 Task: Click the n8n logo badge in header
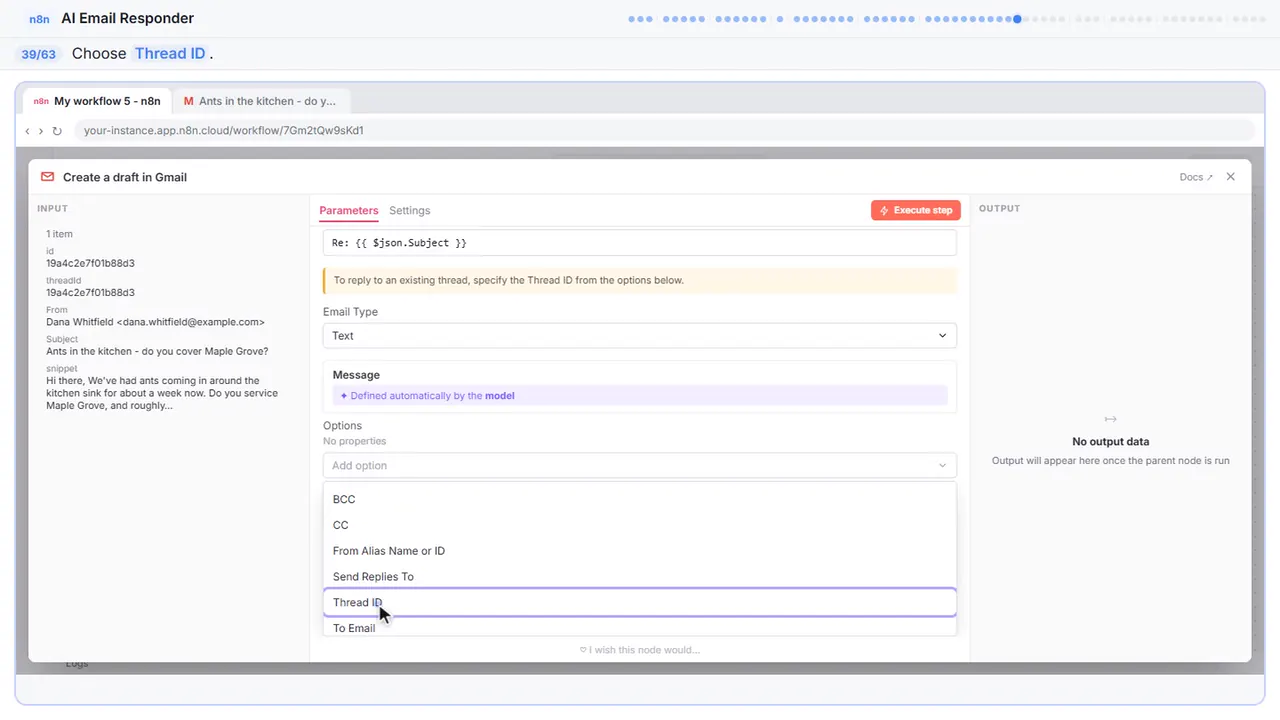pyautogui.click(x=39, y=19)
